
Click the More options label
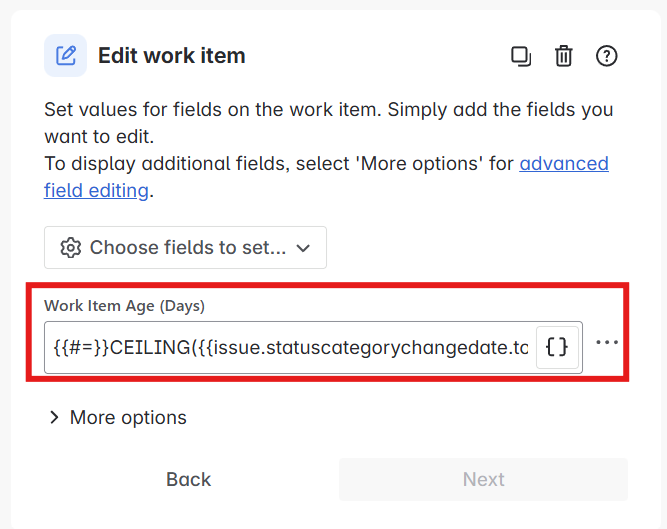coord(128,417)
